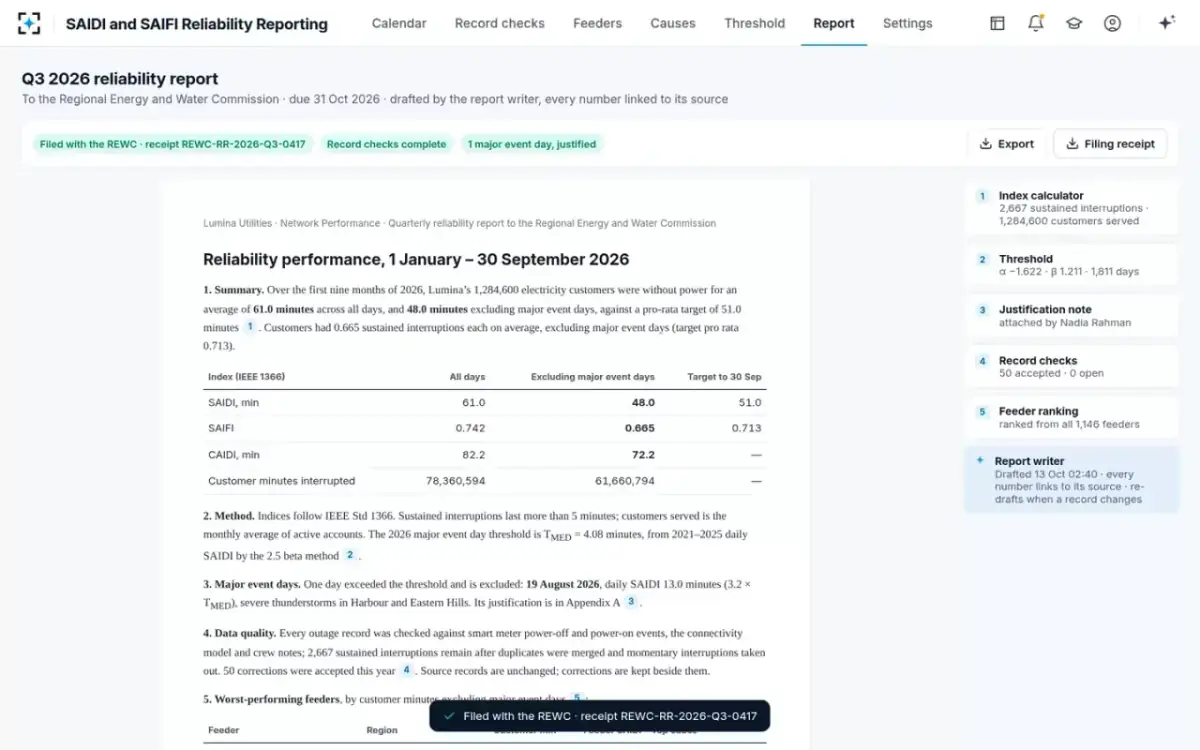This screenshot has height=750, width=1200.
Task: Go to the Calendar tab
Action: pyautogui.click(x=399, y=23)
